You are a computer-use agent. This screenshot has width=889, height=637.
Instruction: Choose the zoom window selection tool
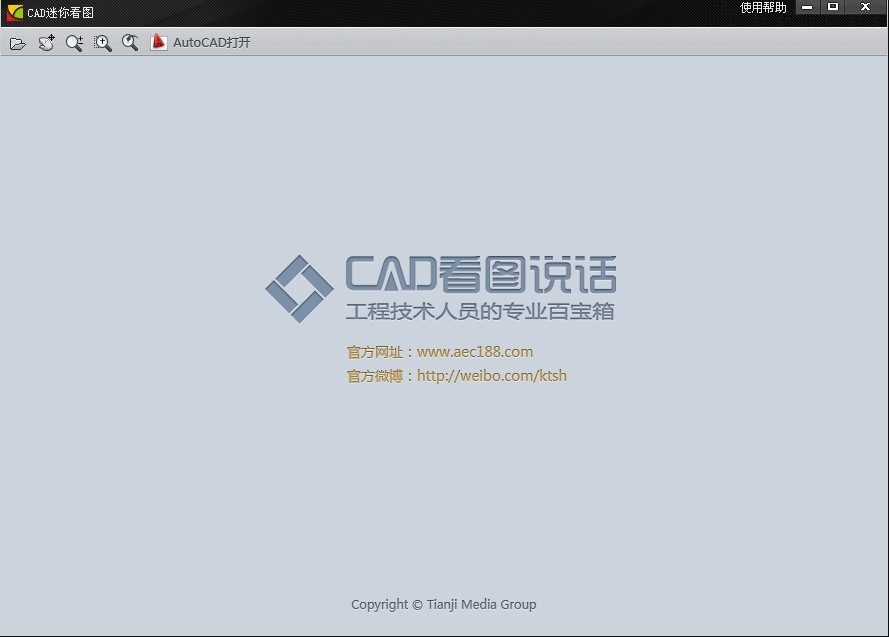click(x=102, y=43)
